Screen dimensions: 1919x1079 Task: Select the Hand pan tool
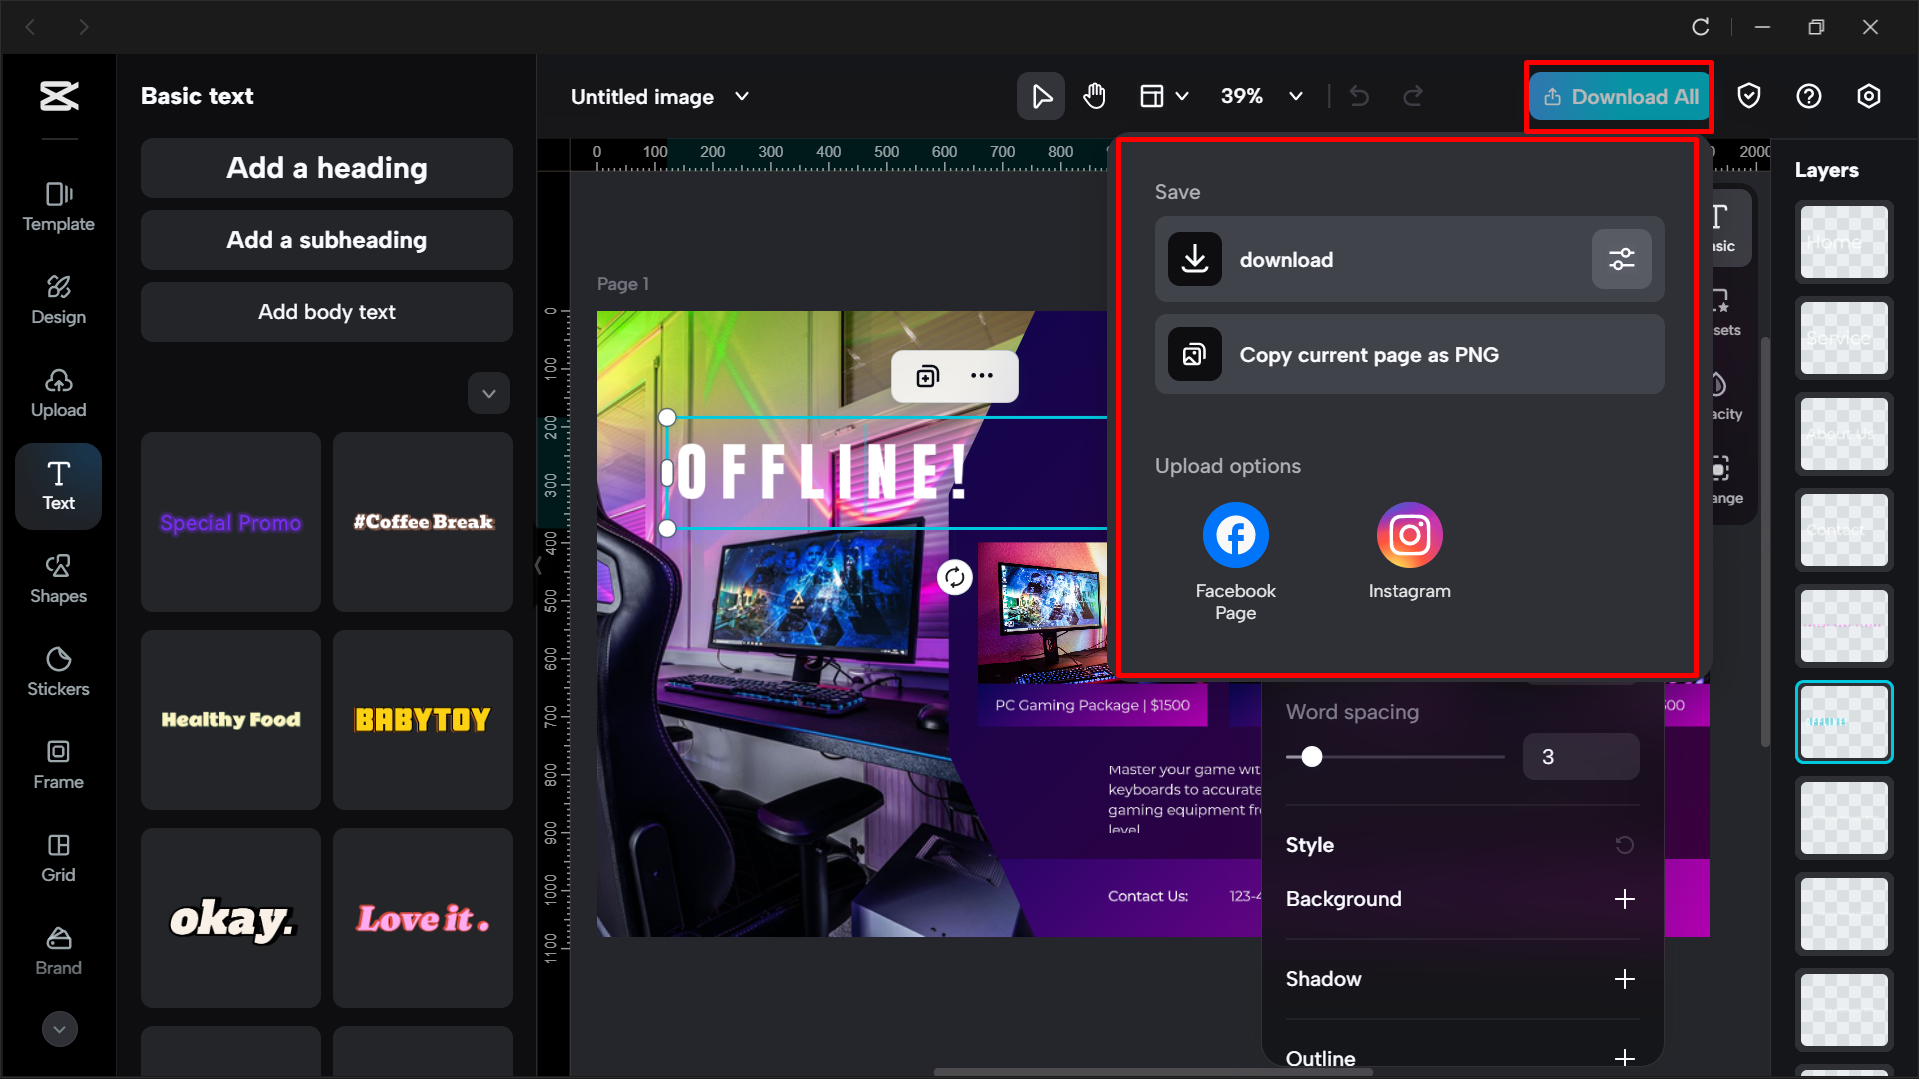(x=1094, y=96)
